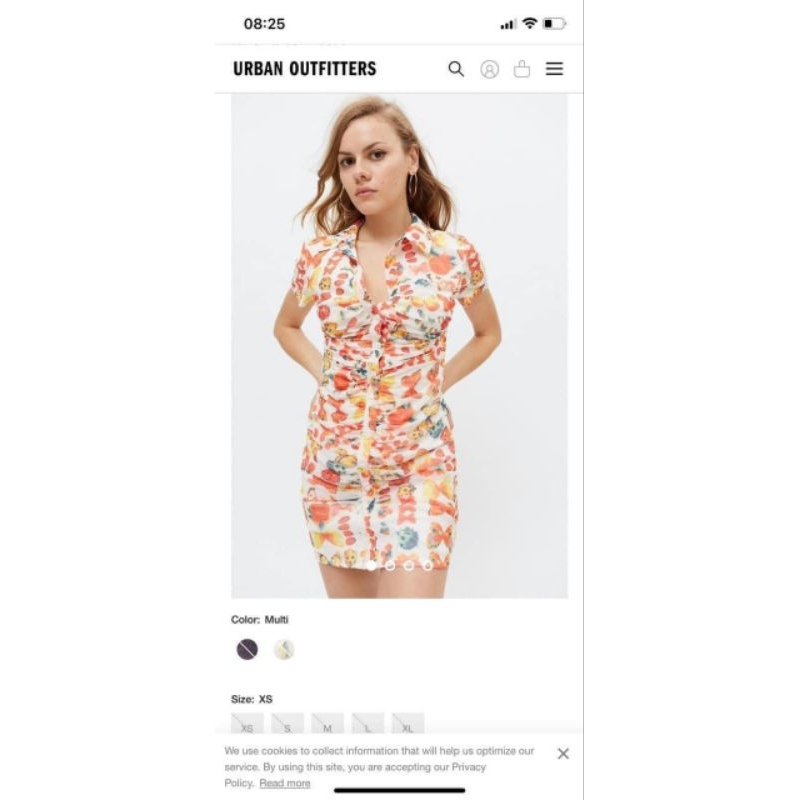
Task: Go to third image carousel dot
Action: pos(409,565)
